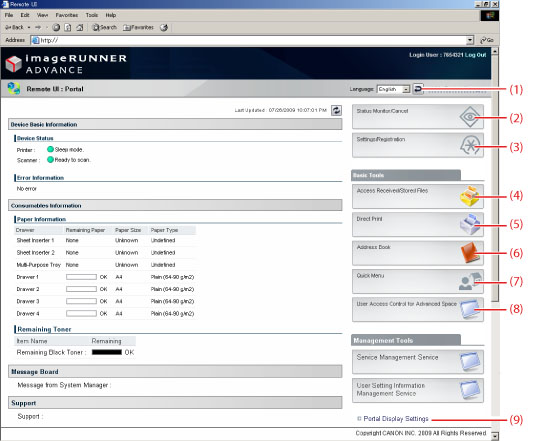Open the Quick Menu user icon
Image resolution: width=537 pixels, height=441 pixels.
click(470, 281)
